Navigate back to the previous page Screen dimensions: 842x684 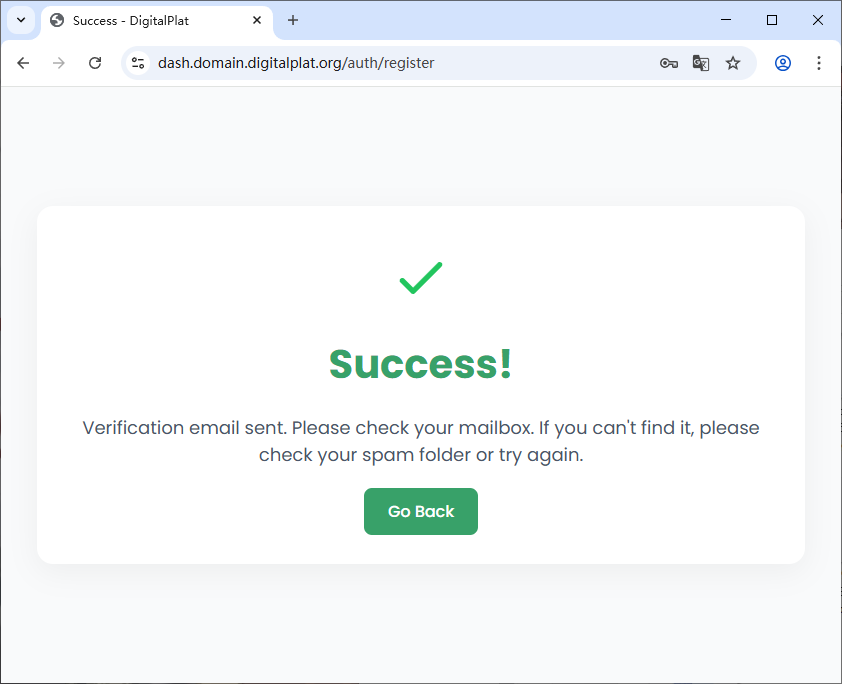click(x=23, y=63)
